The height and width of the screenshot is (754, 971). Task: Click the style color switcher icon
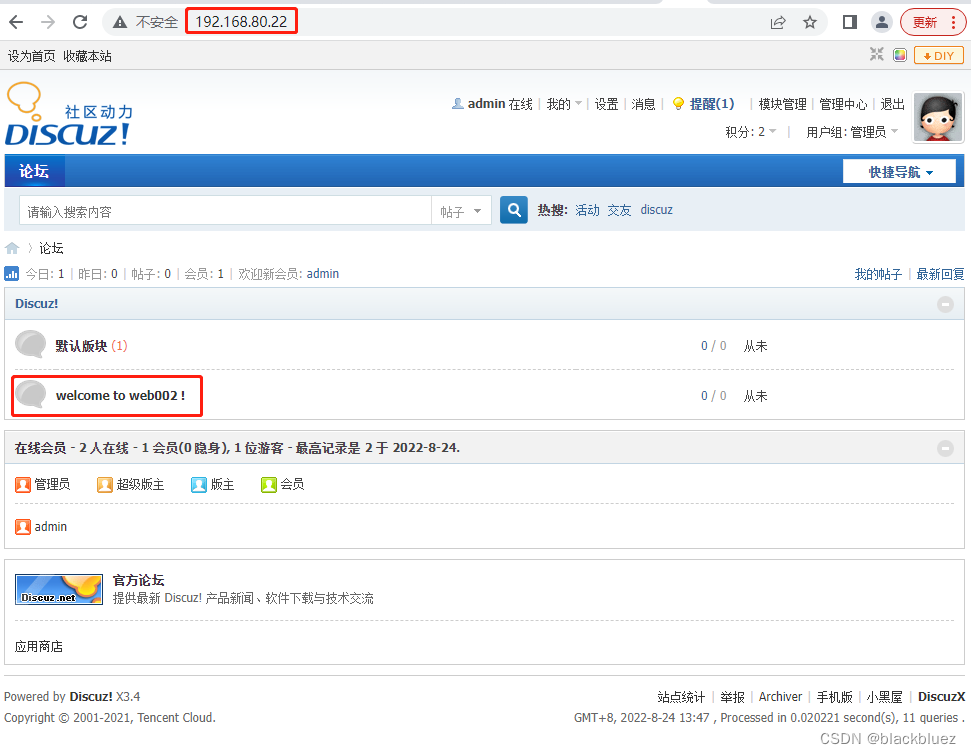tap(900, 55)
